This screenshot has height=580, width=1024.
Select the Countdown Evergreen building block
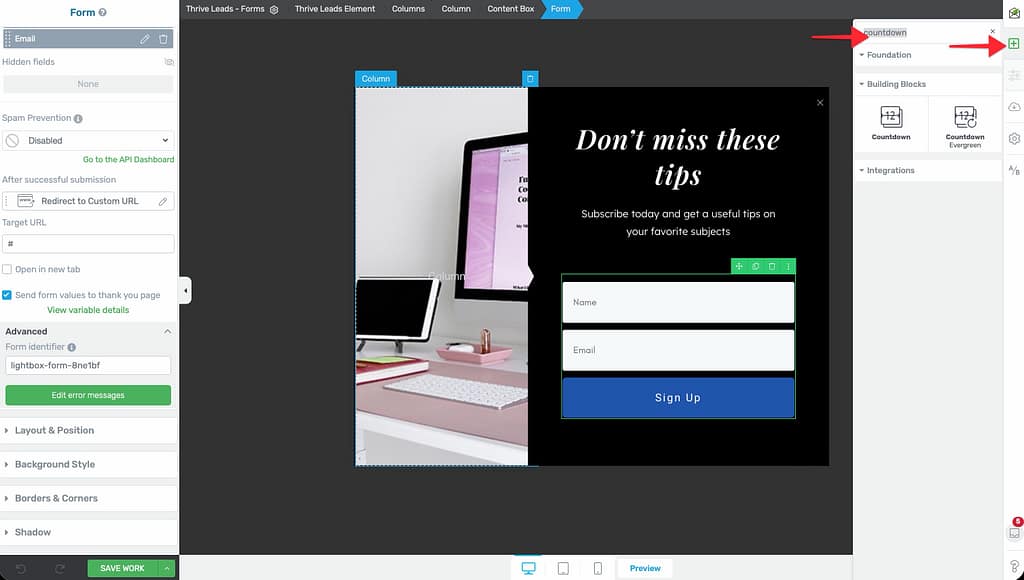[965, 124]
